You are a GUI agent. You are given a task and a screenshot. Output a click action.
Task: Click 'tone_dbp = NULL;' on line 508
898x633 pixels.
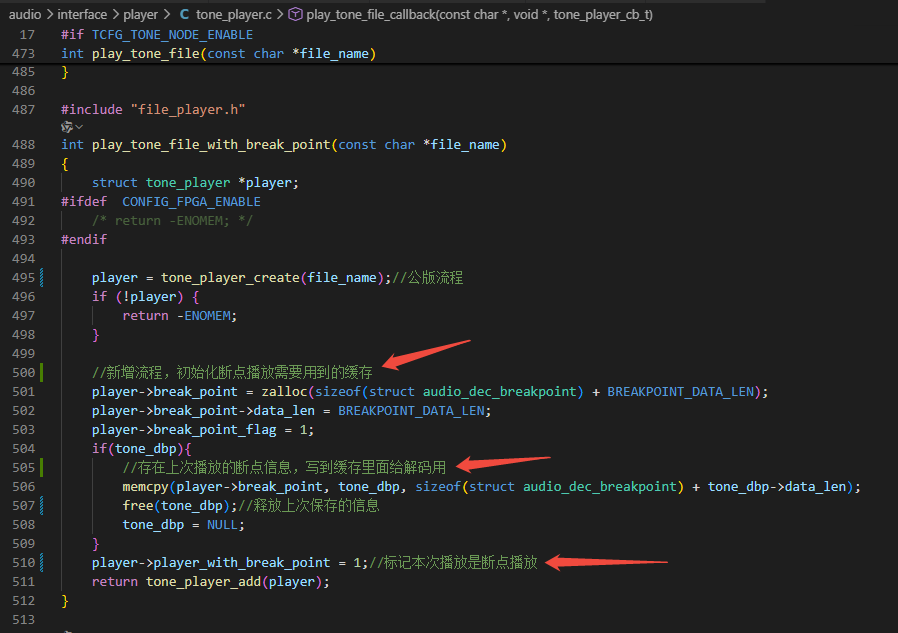pos(183,525)
